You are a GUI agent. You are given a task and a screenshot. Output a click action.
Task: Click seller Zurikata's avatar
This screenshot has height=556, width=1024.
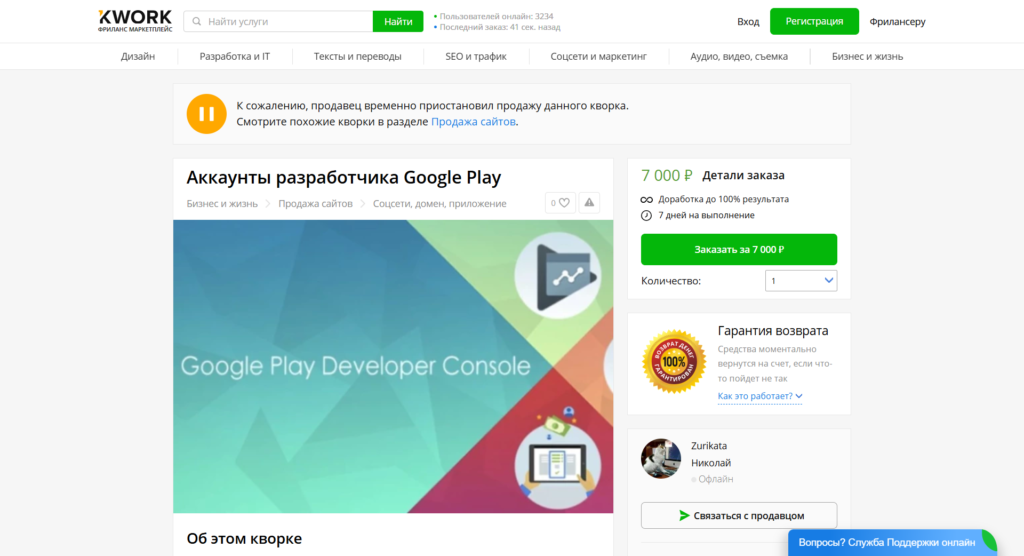click(661, 459)
